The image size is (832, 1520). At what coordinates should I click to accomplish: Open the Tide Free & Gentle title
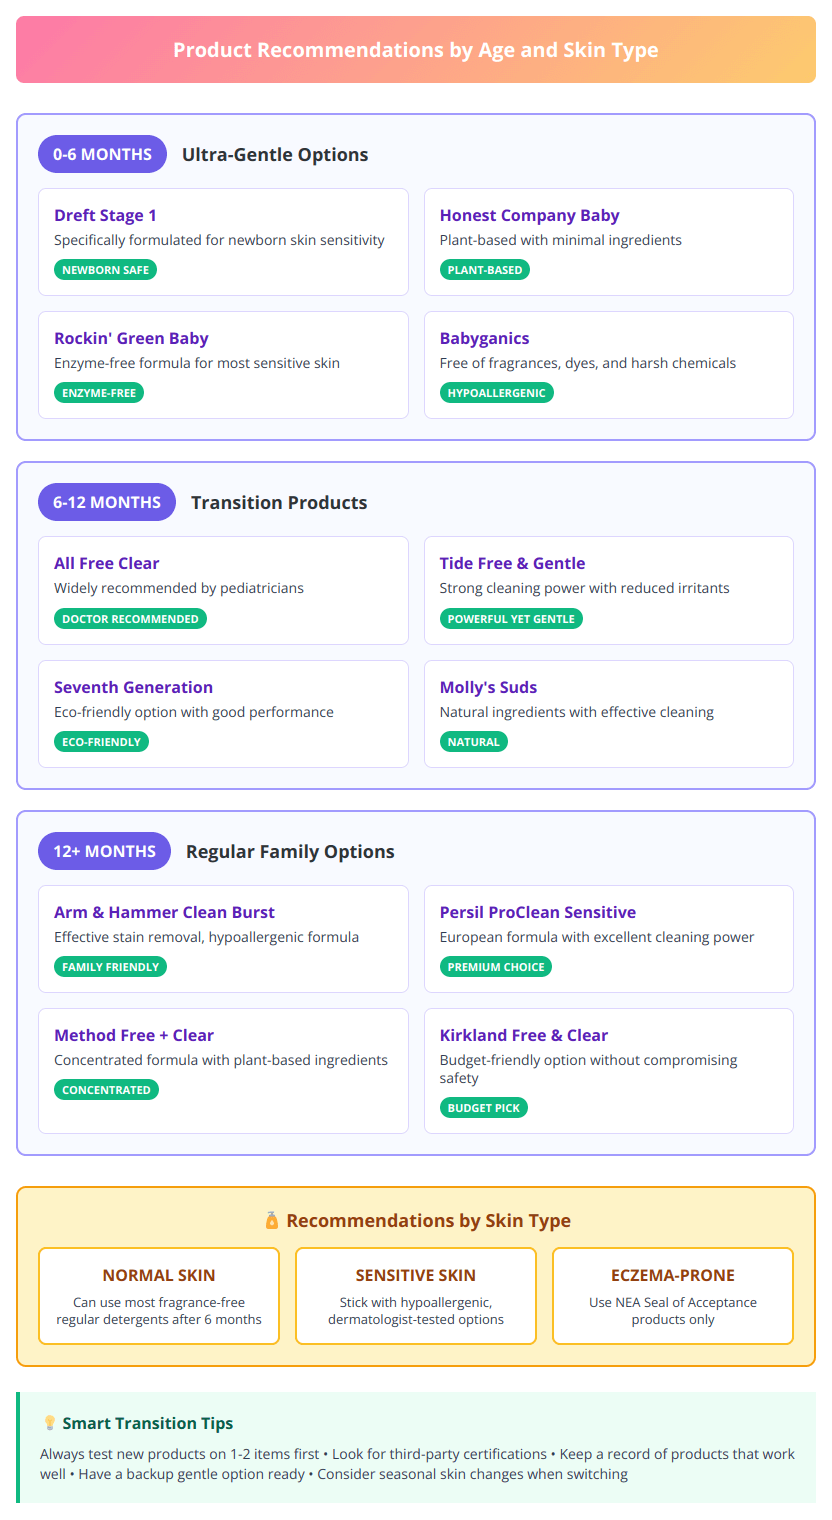click(513, 563)
